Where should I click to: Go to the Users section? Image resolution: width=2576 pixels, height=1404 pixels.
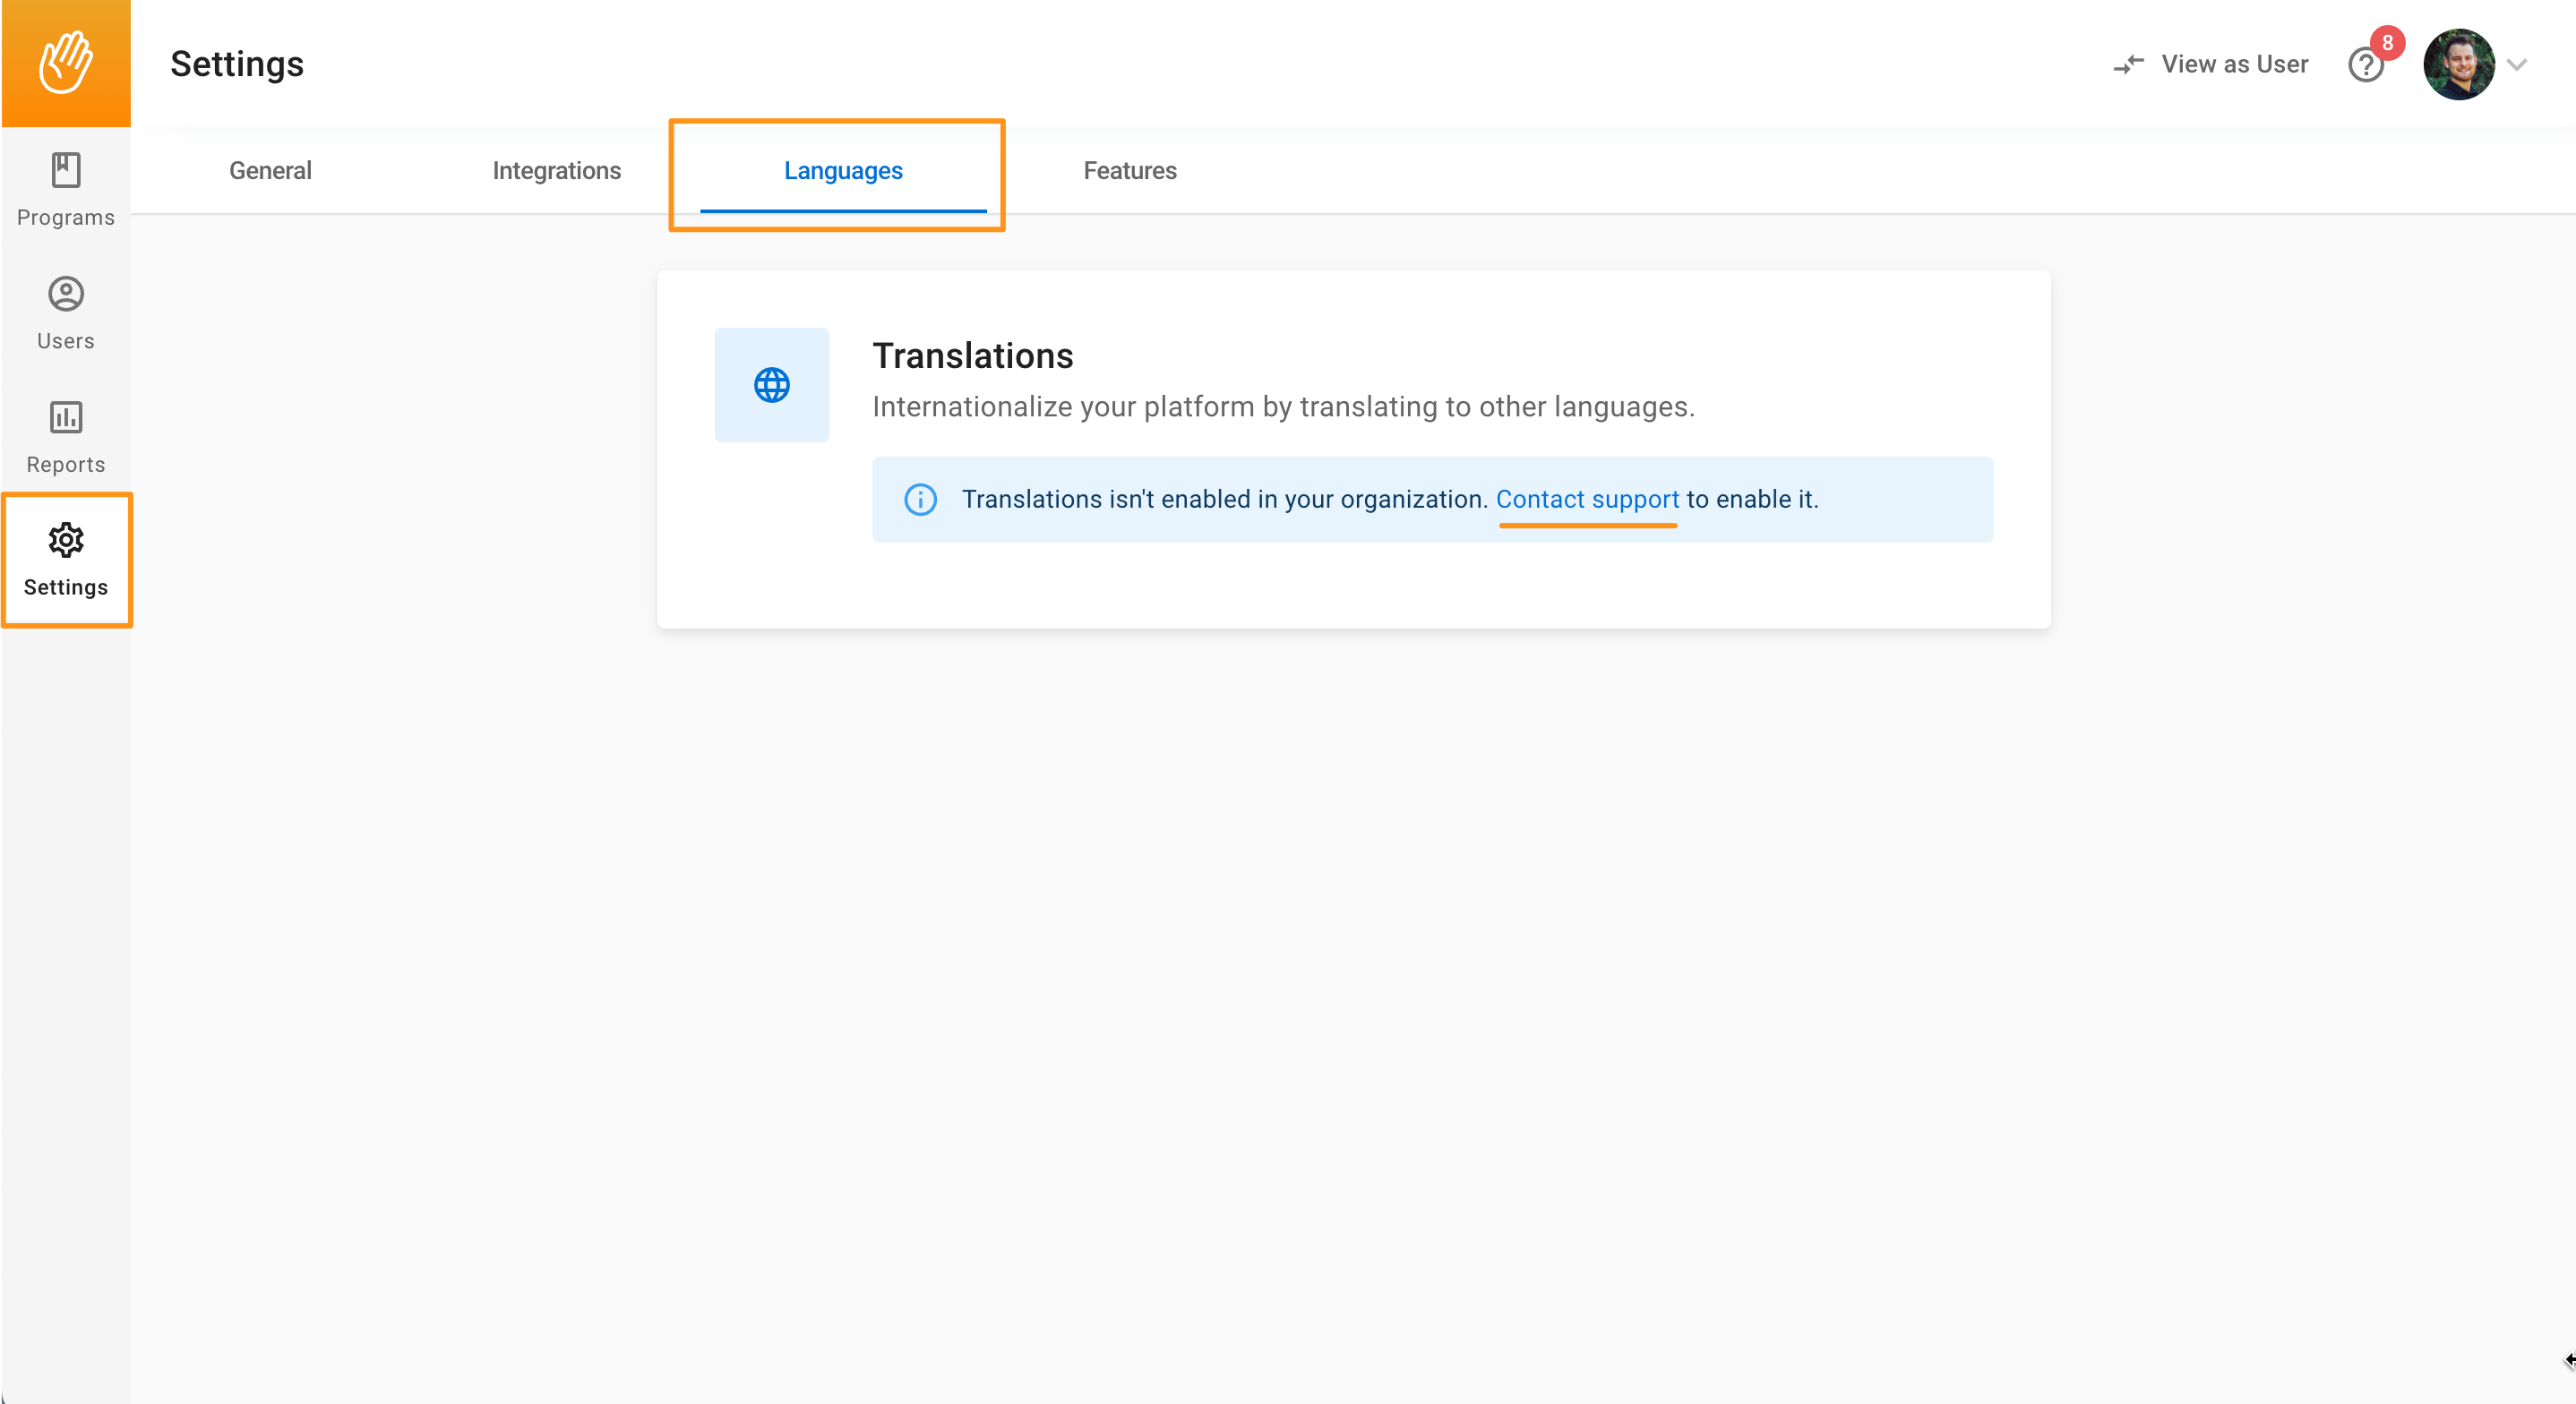[x=66, y=312]
